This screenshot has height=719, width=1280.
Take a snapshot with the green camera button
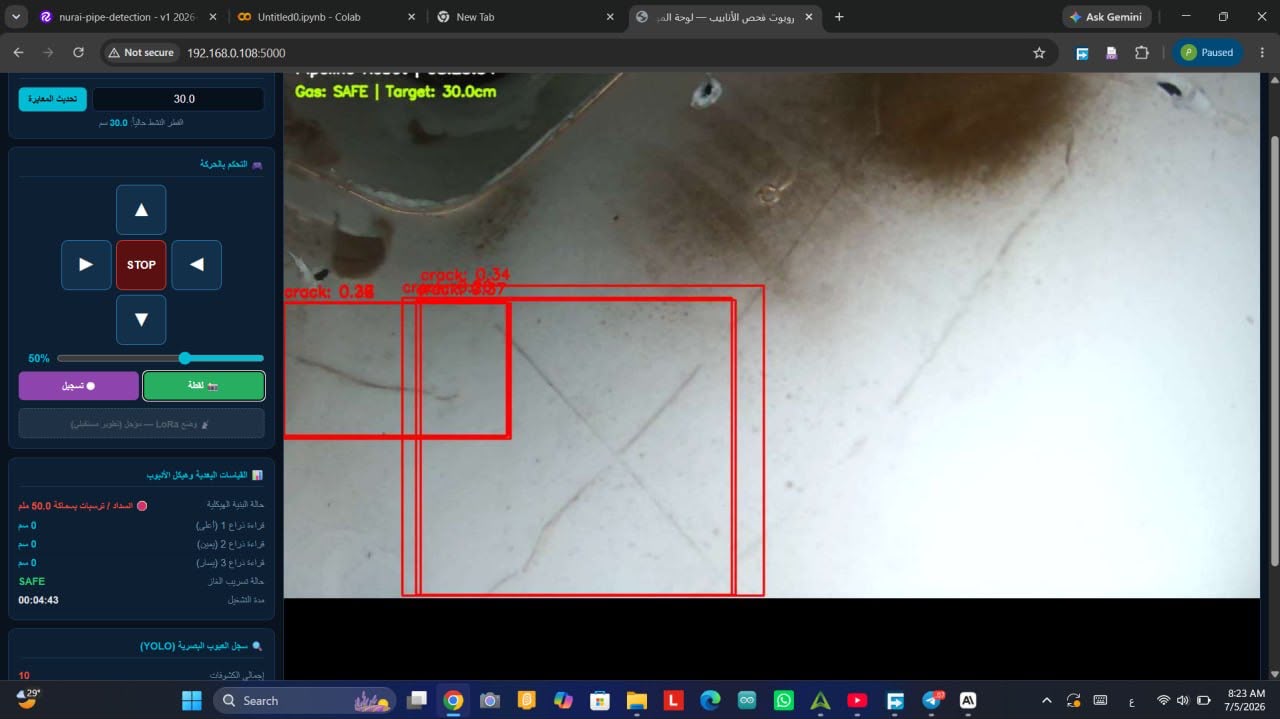(x=204, y=385)
